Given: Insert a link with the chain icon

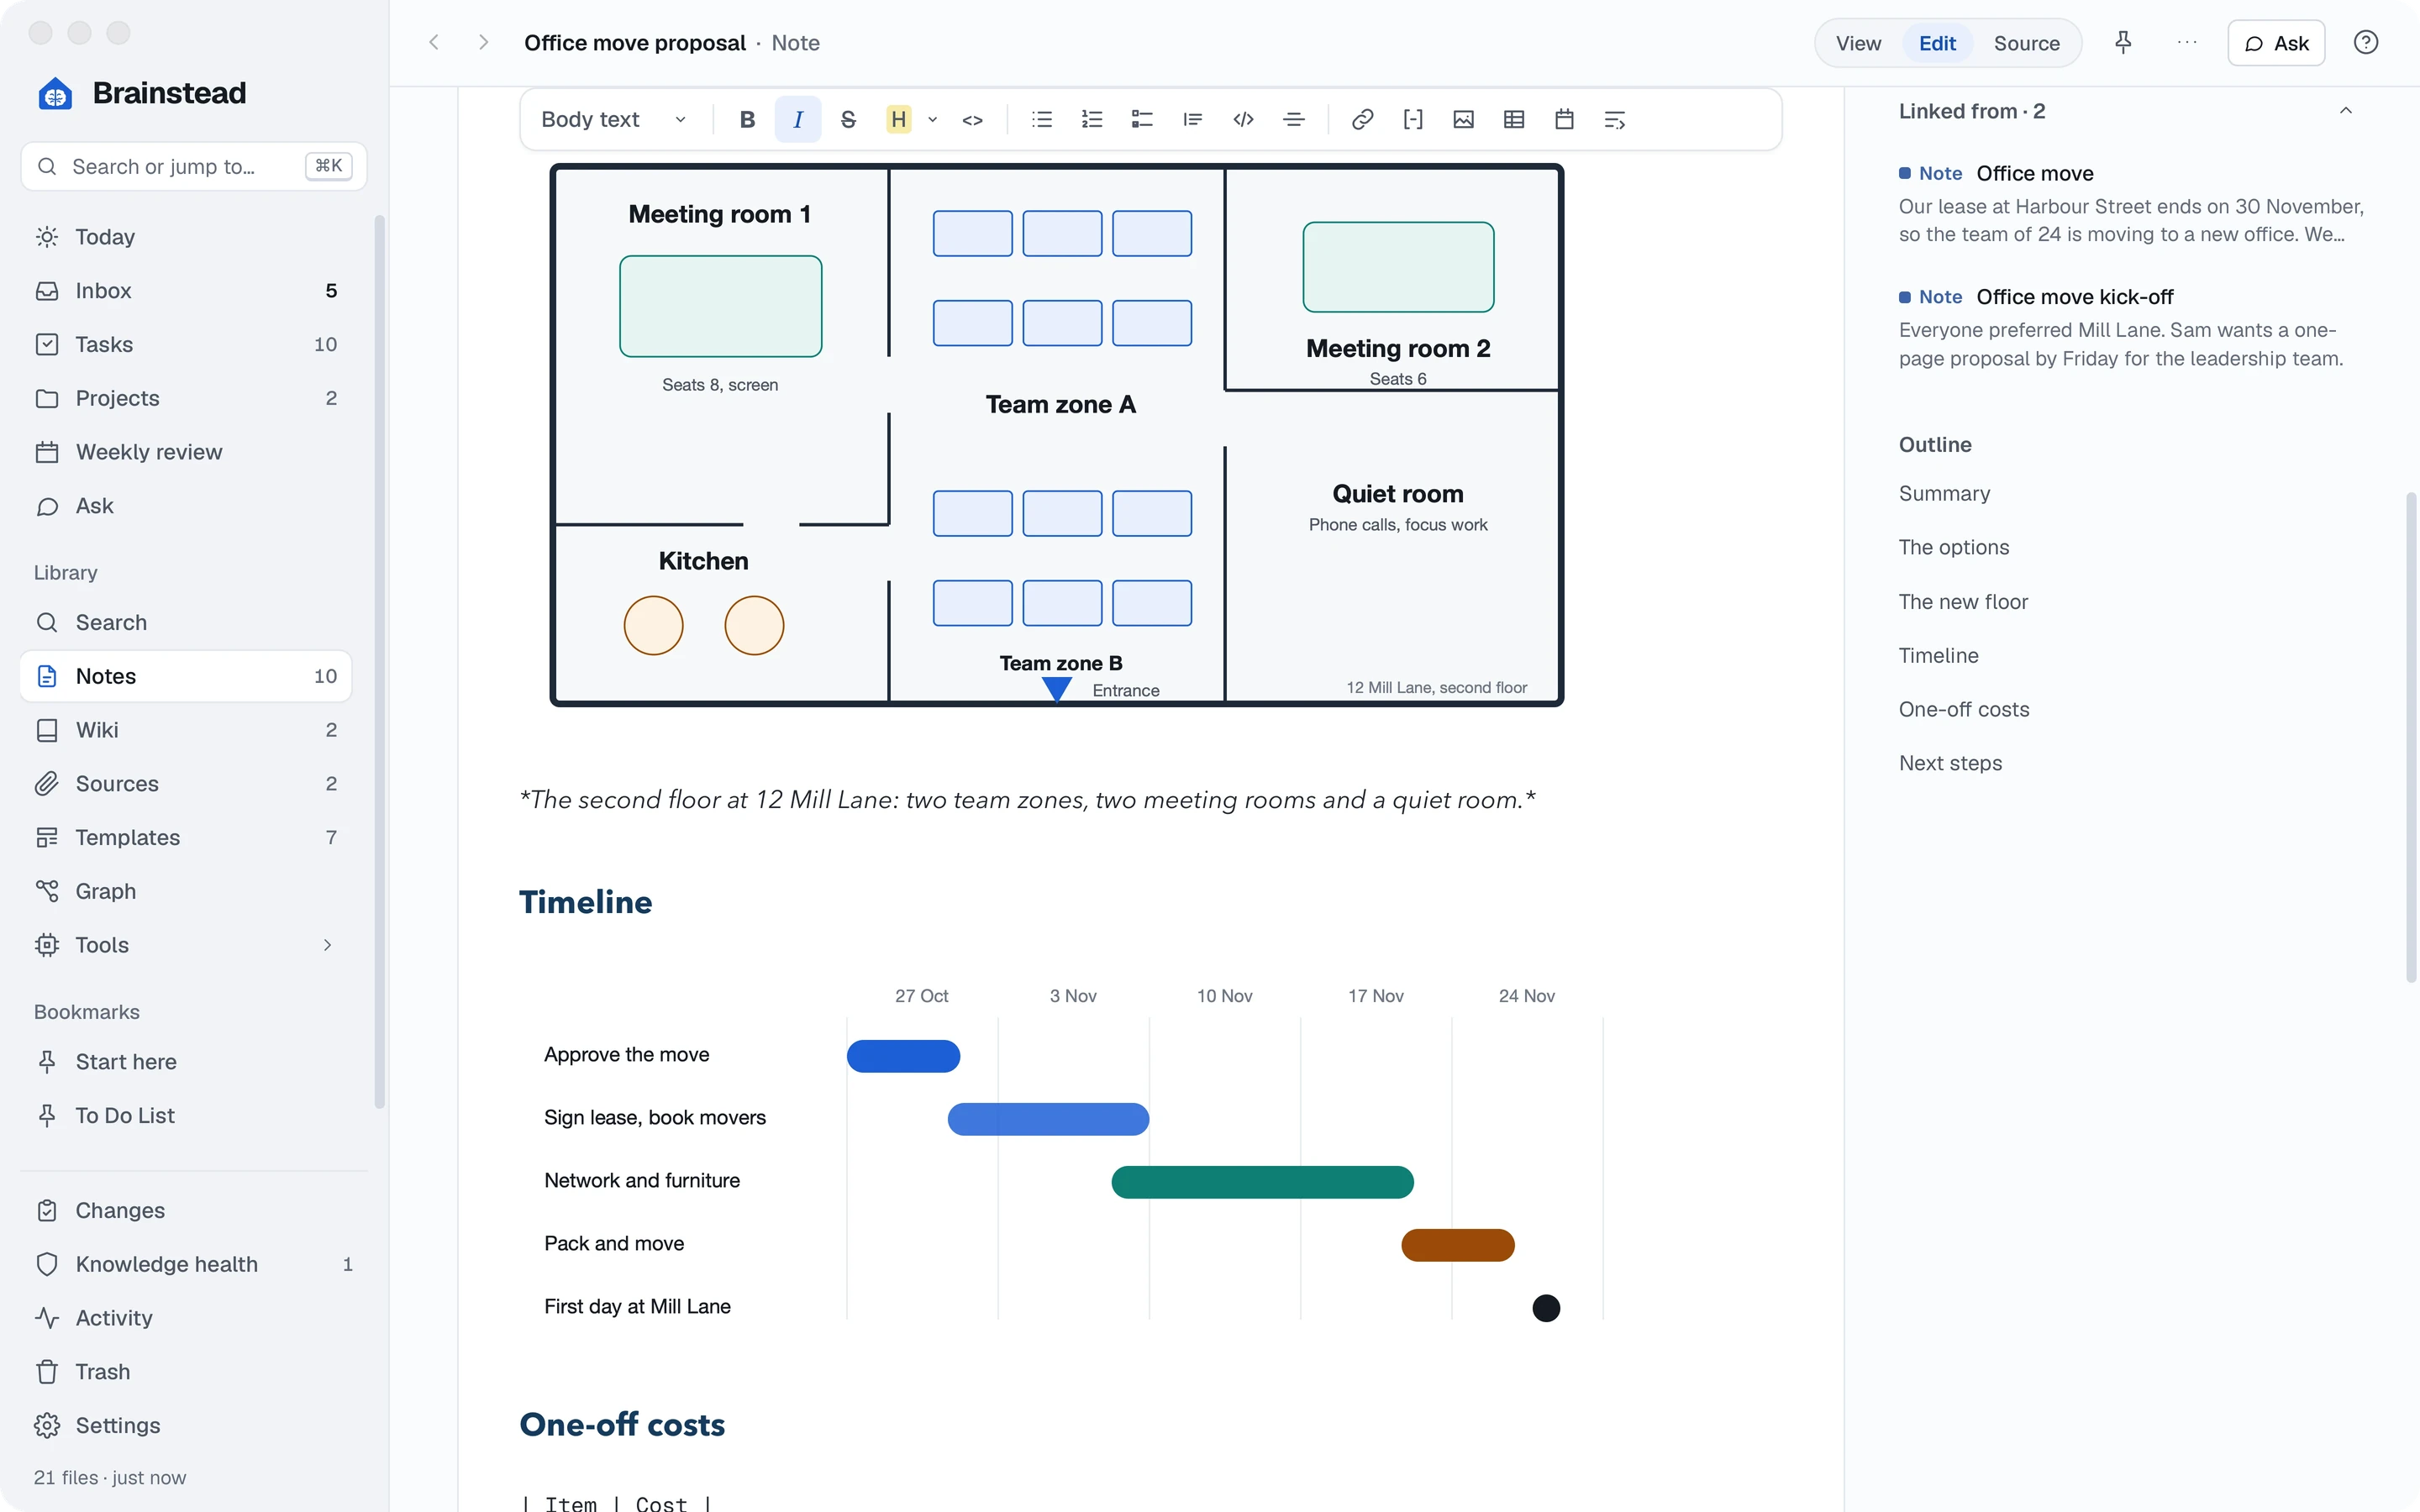Looking at the screenshot, I should (x=1362, y=120).
